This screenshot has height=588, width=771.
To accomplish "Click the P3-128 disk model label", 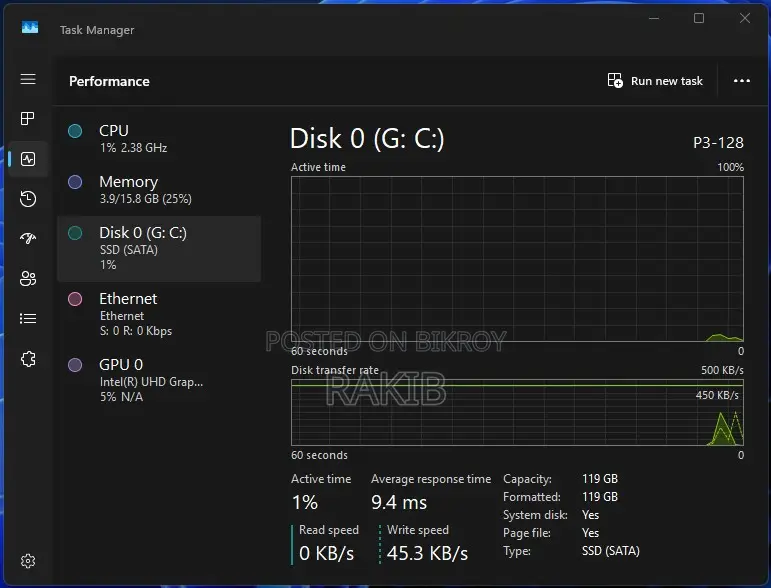I will 718,143.
